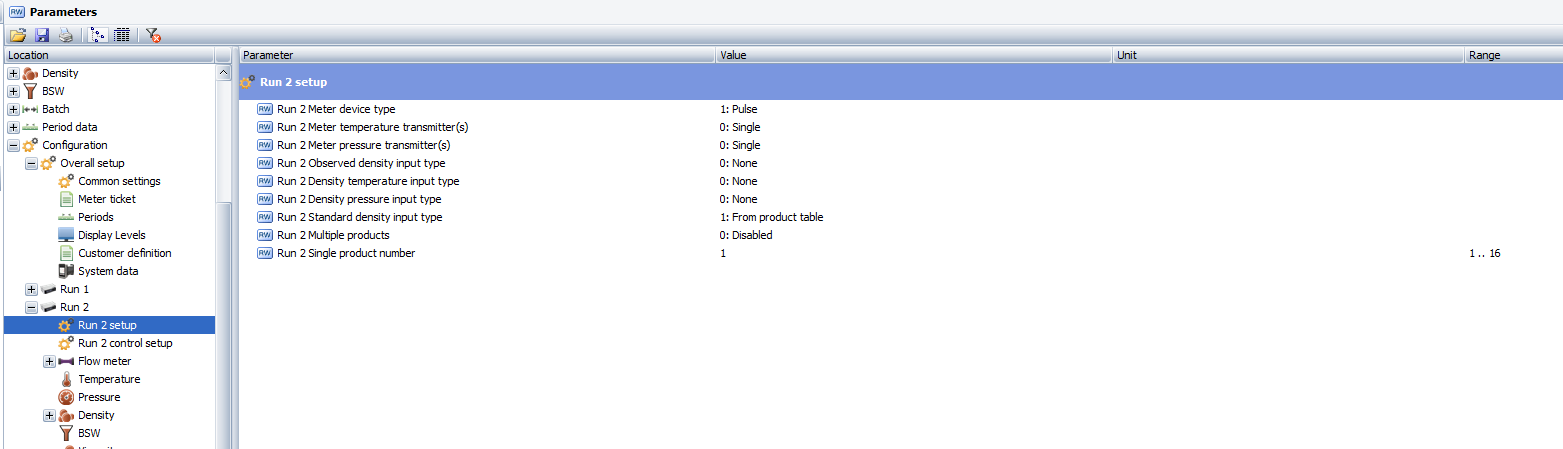Print parameters using the printer icon
The width and height of the screenshot is (1563, 449).
(66, 35)
